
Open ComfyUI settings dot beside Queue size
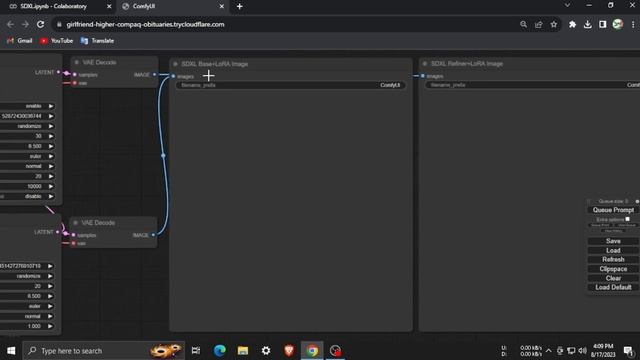point(637,201)
